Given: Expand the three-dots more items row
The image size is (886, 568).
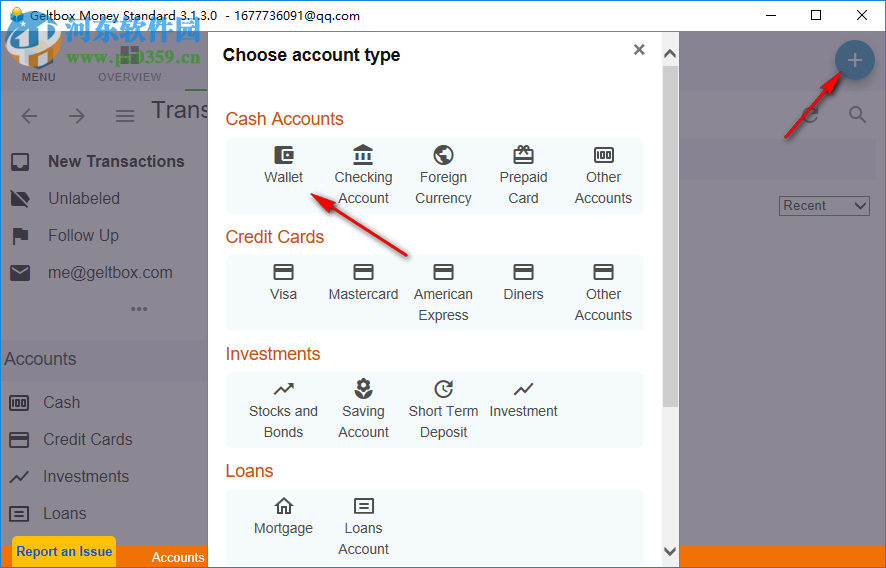Looking at the screenshot, I should [x=139, y=309].
